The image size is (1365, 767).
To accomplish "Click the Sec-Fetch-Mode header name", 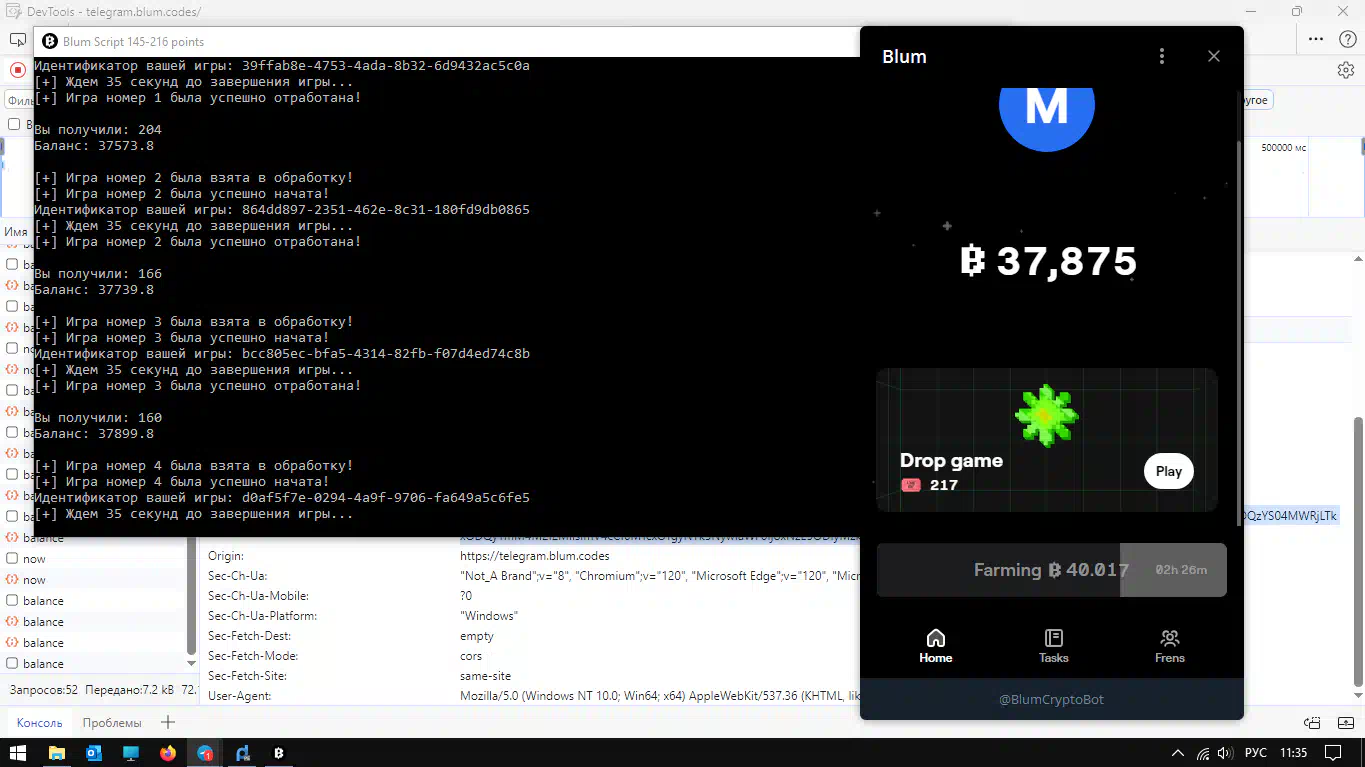I will pos(253,656).
